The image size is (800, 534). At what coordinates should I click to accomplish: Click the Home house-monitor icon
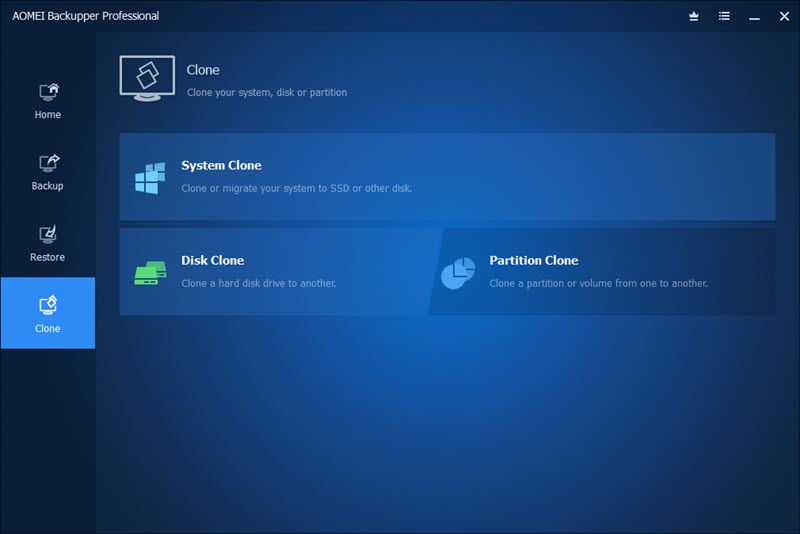tap(49, 92)
